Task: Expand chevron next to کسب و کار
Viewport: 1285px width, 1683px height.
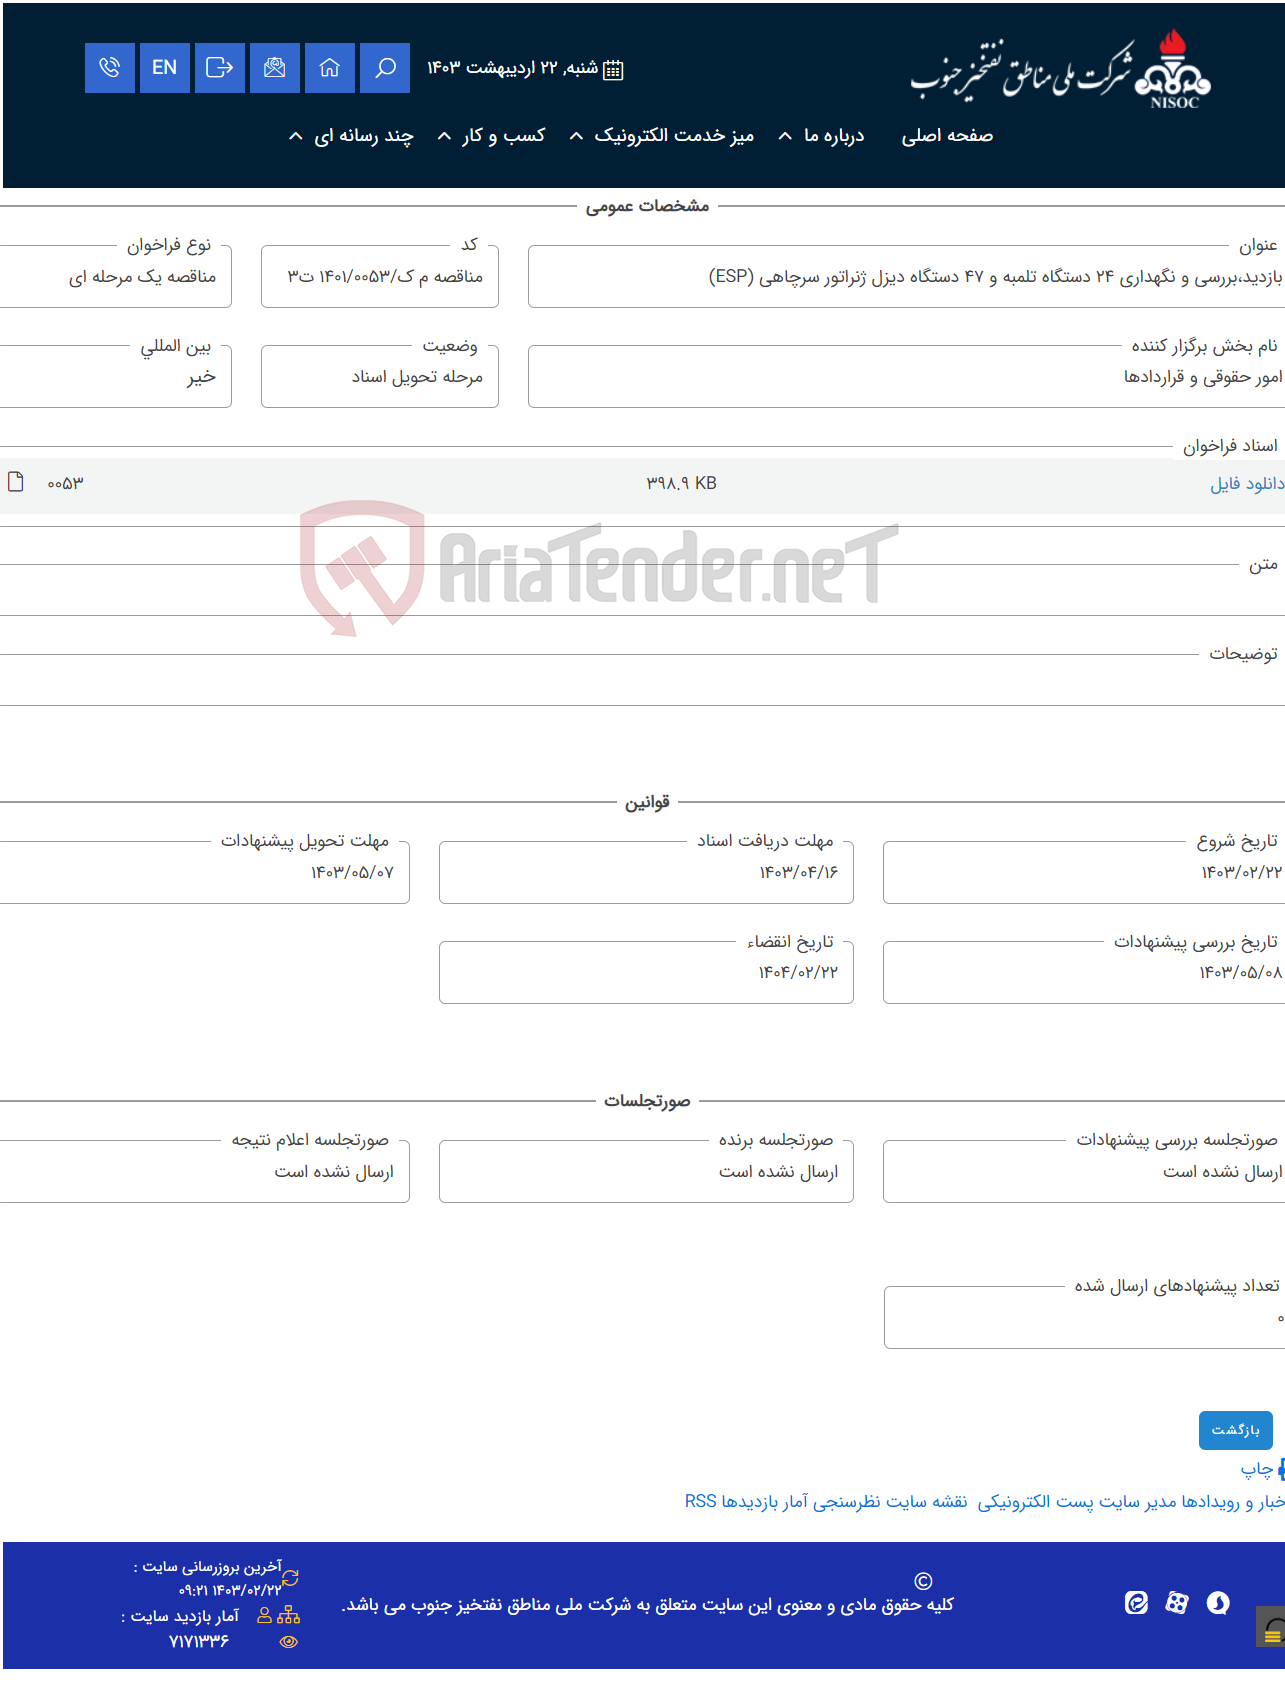Action: pyautogui.click(x=444, y=136)
